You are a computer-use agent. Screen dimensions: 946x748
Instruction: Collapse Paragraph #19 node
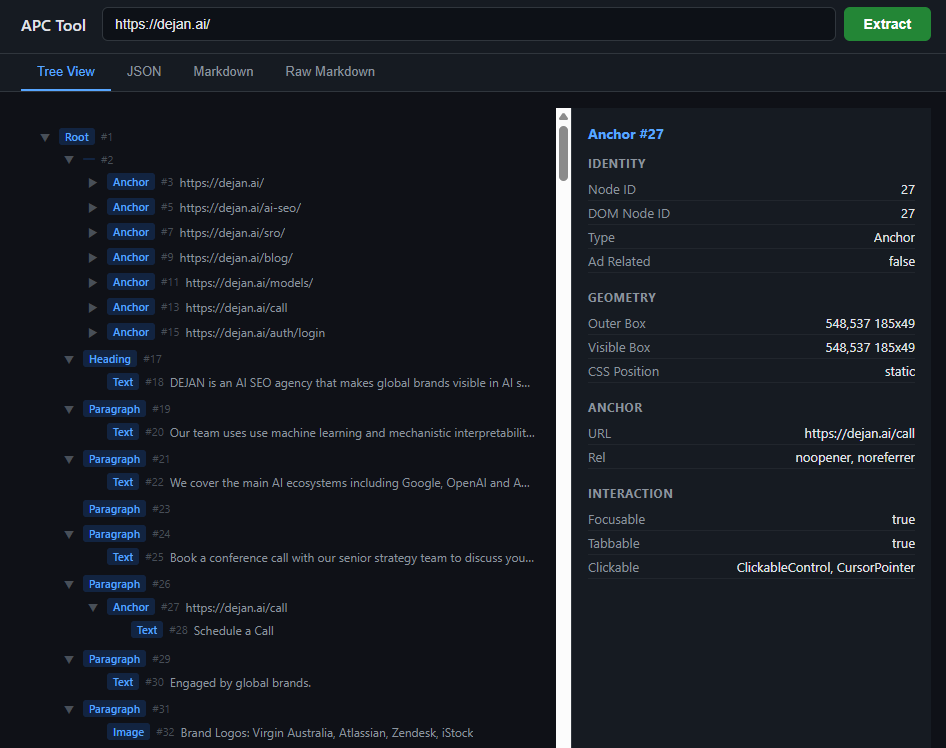tap(69, 410)
